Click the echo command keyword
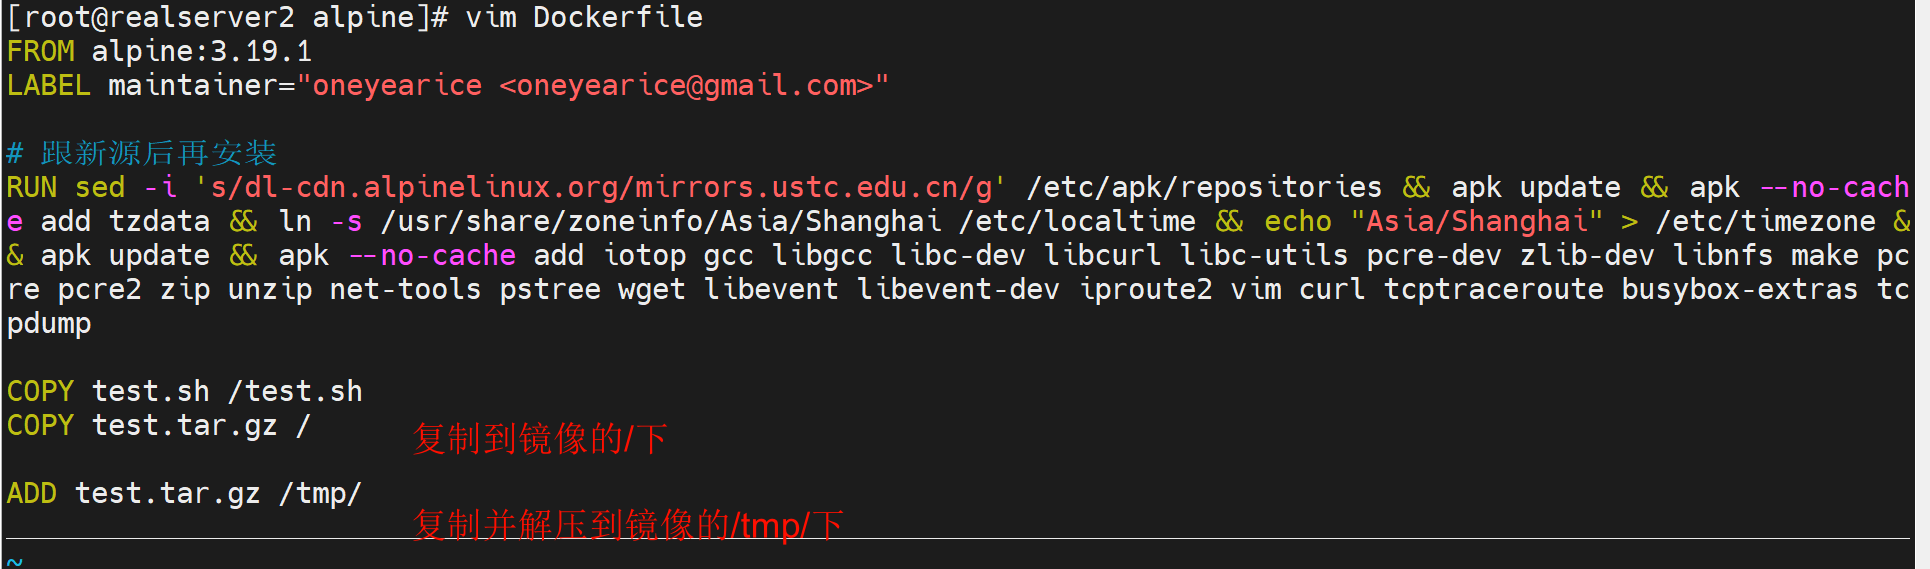 pos(1297,221)
